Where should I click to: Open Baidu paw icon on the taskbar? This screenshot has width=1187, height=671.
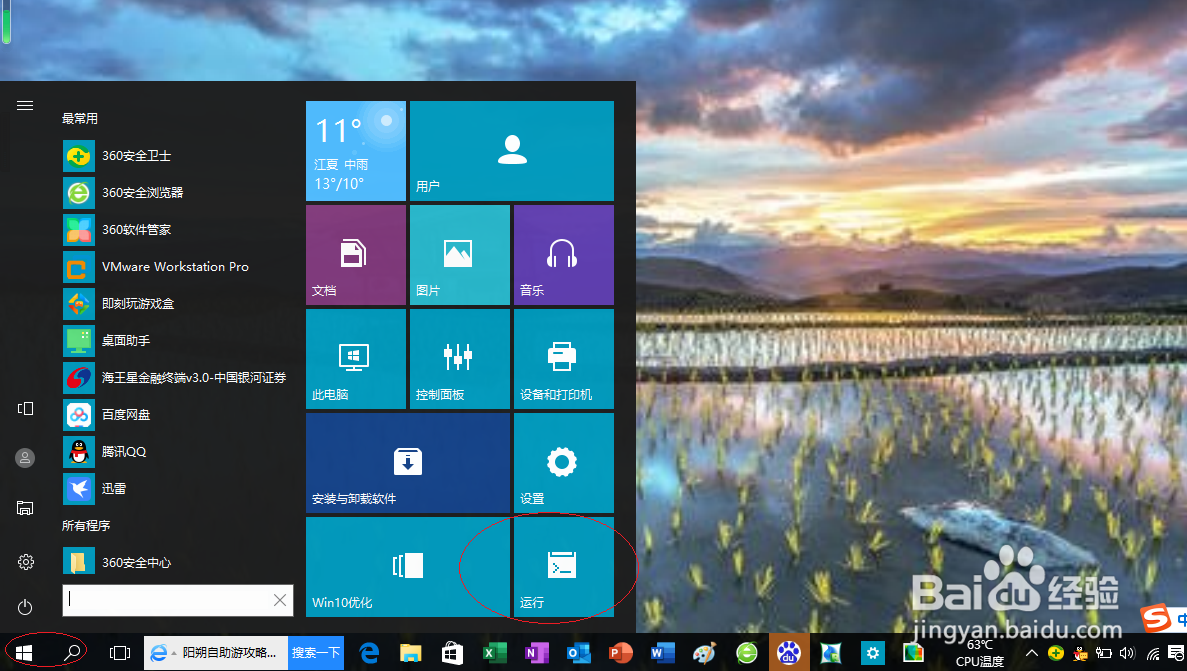[789, 653]
